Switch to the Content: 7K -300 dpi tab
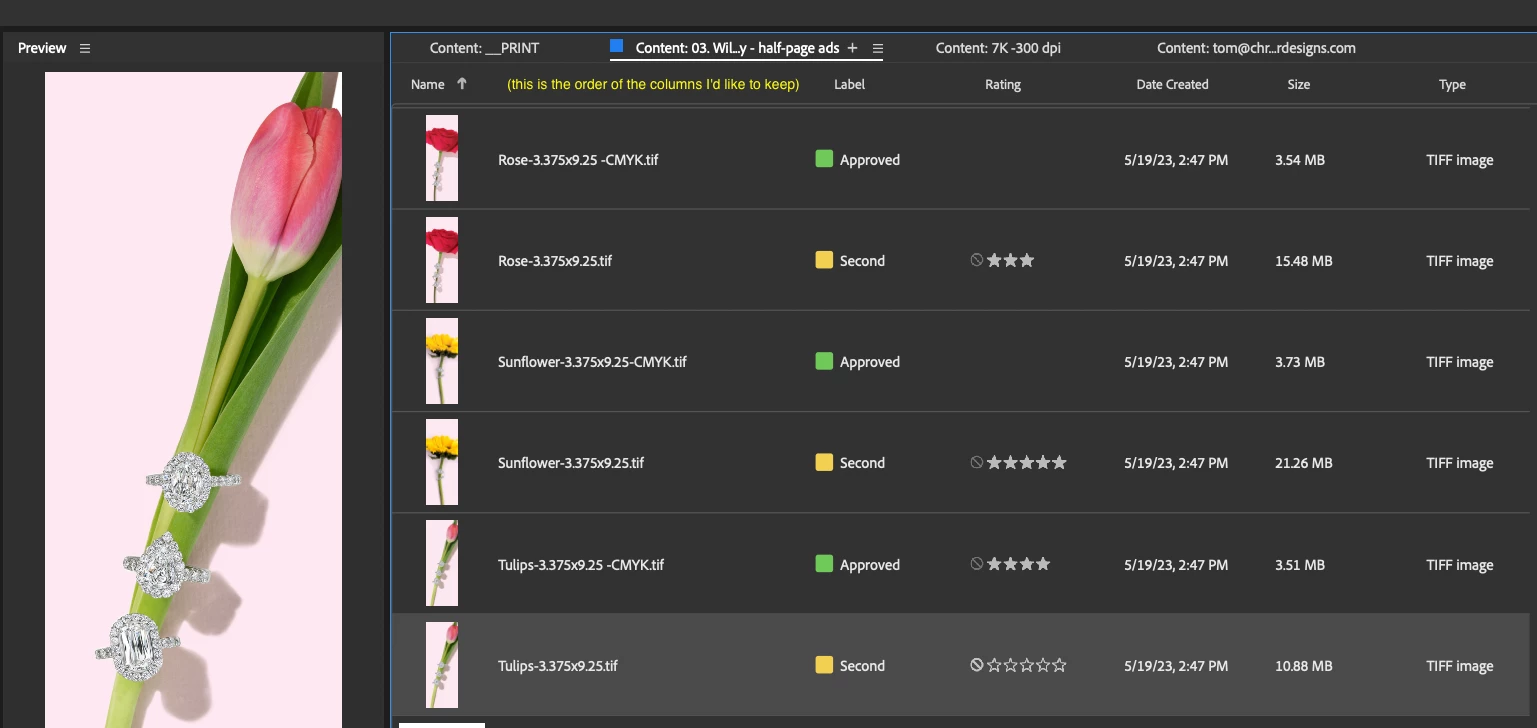 click(x=998, y=48)
